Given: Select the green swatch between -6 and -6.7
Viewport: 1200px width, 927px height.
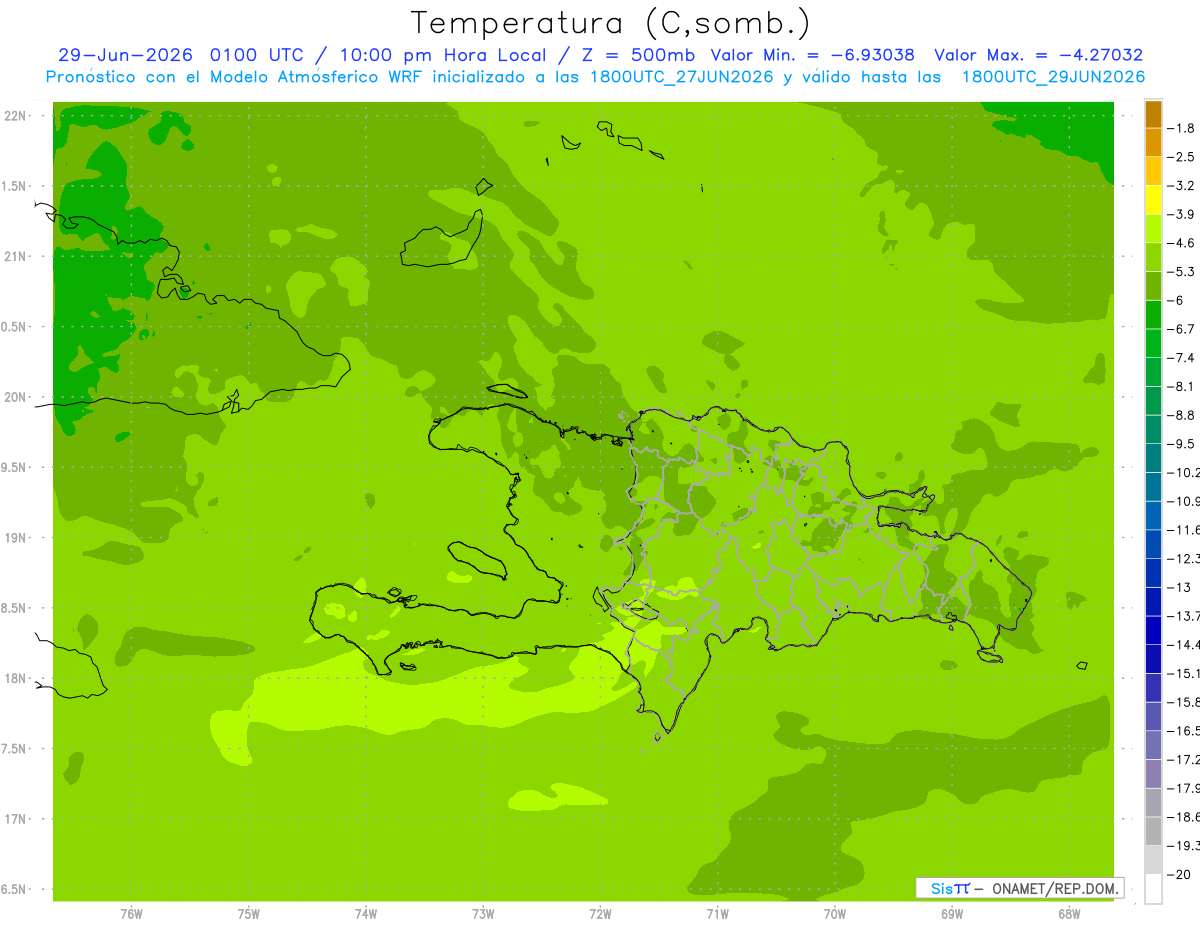Looking at the screenshot, I should coord(1153,315).
